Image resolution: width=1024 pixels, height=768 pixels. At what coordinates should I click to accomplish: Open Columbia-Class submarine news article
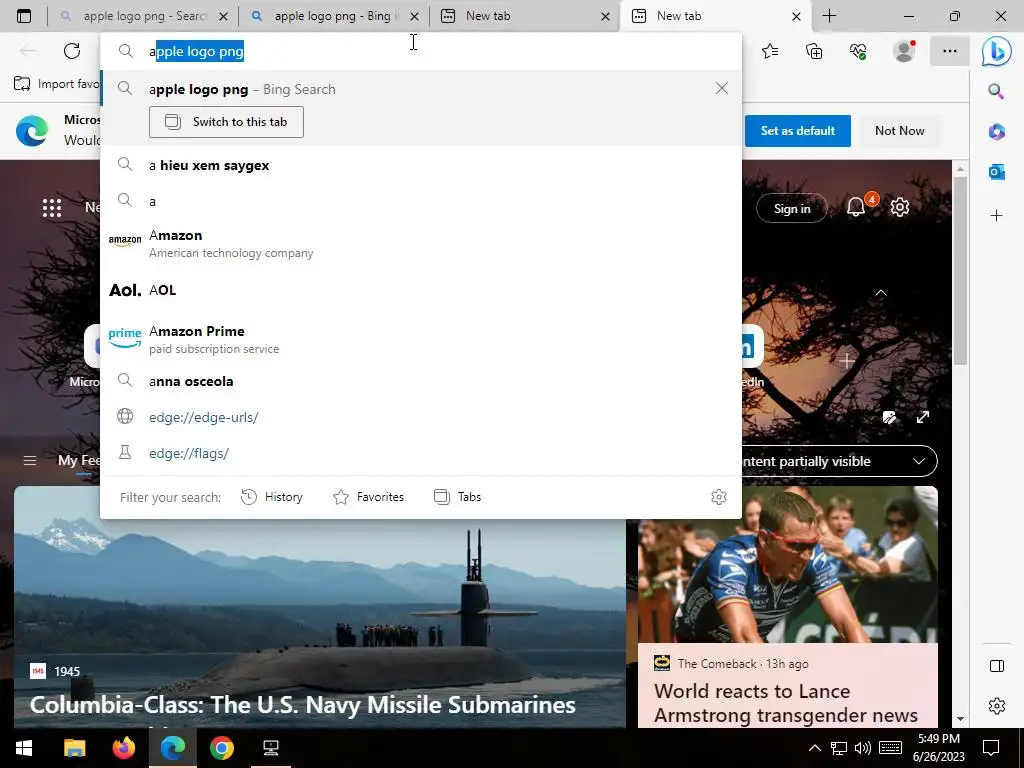click(x=320, y=607)
